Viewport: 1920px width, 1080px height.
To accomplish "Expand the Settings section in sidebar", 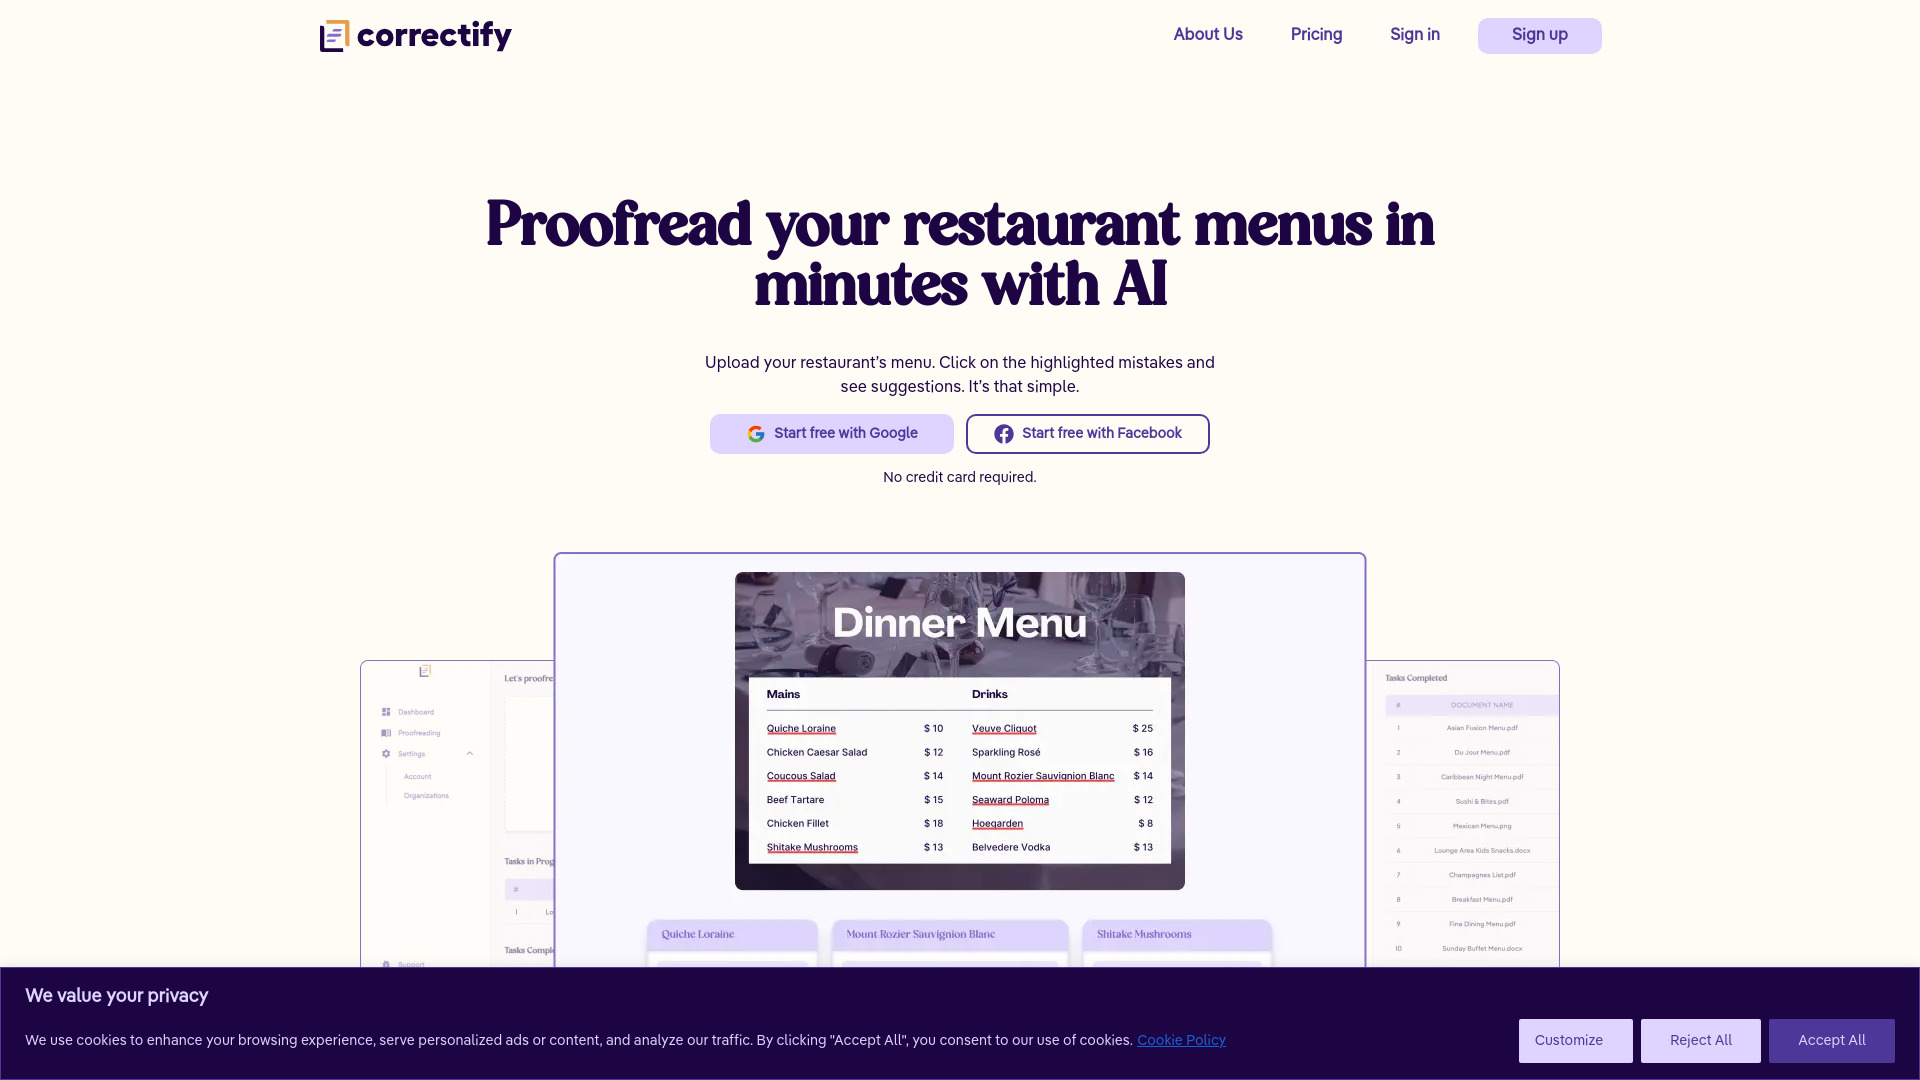I will pos(469,753).
